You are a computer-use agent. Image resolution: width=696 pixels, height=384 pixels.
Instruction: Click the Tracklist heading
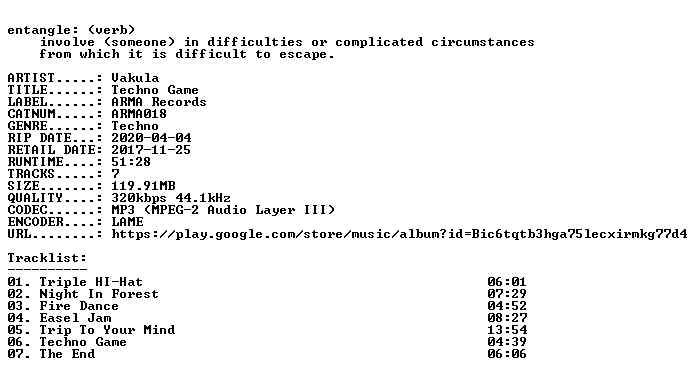tap(47, 258)
